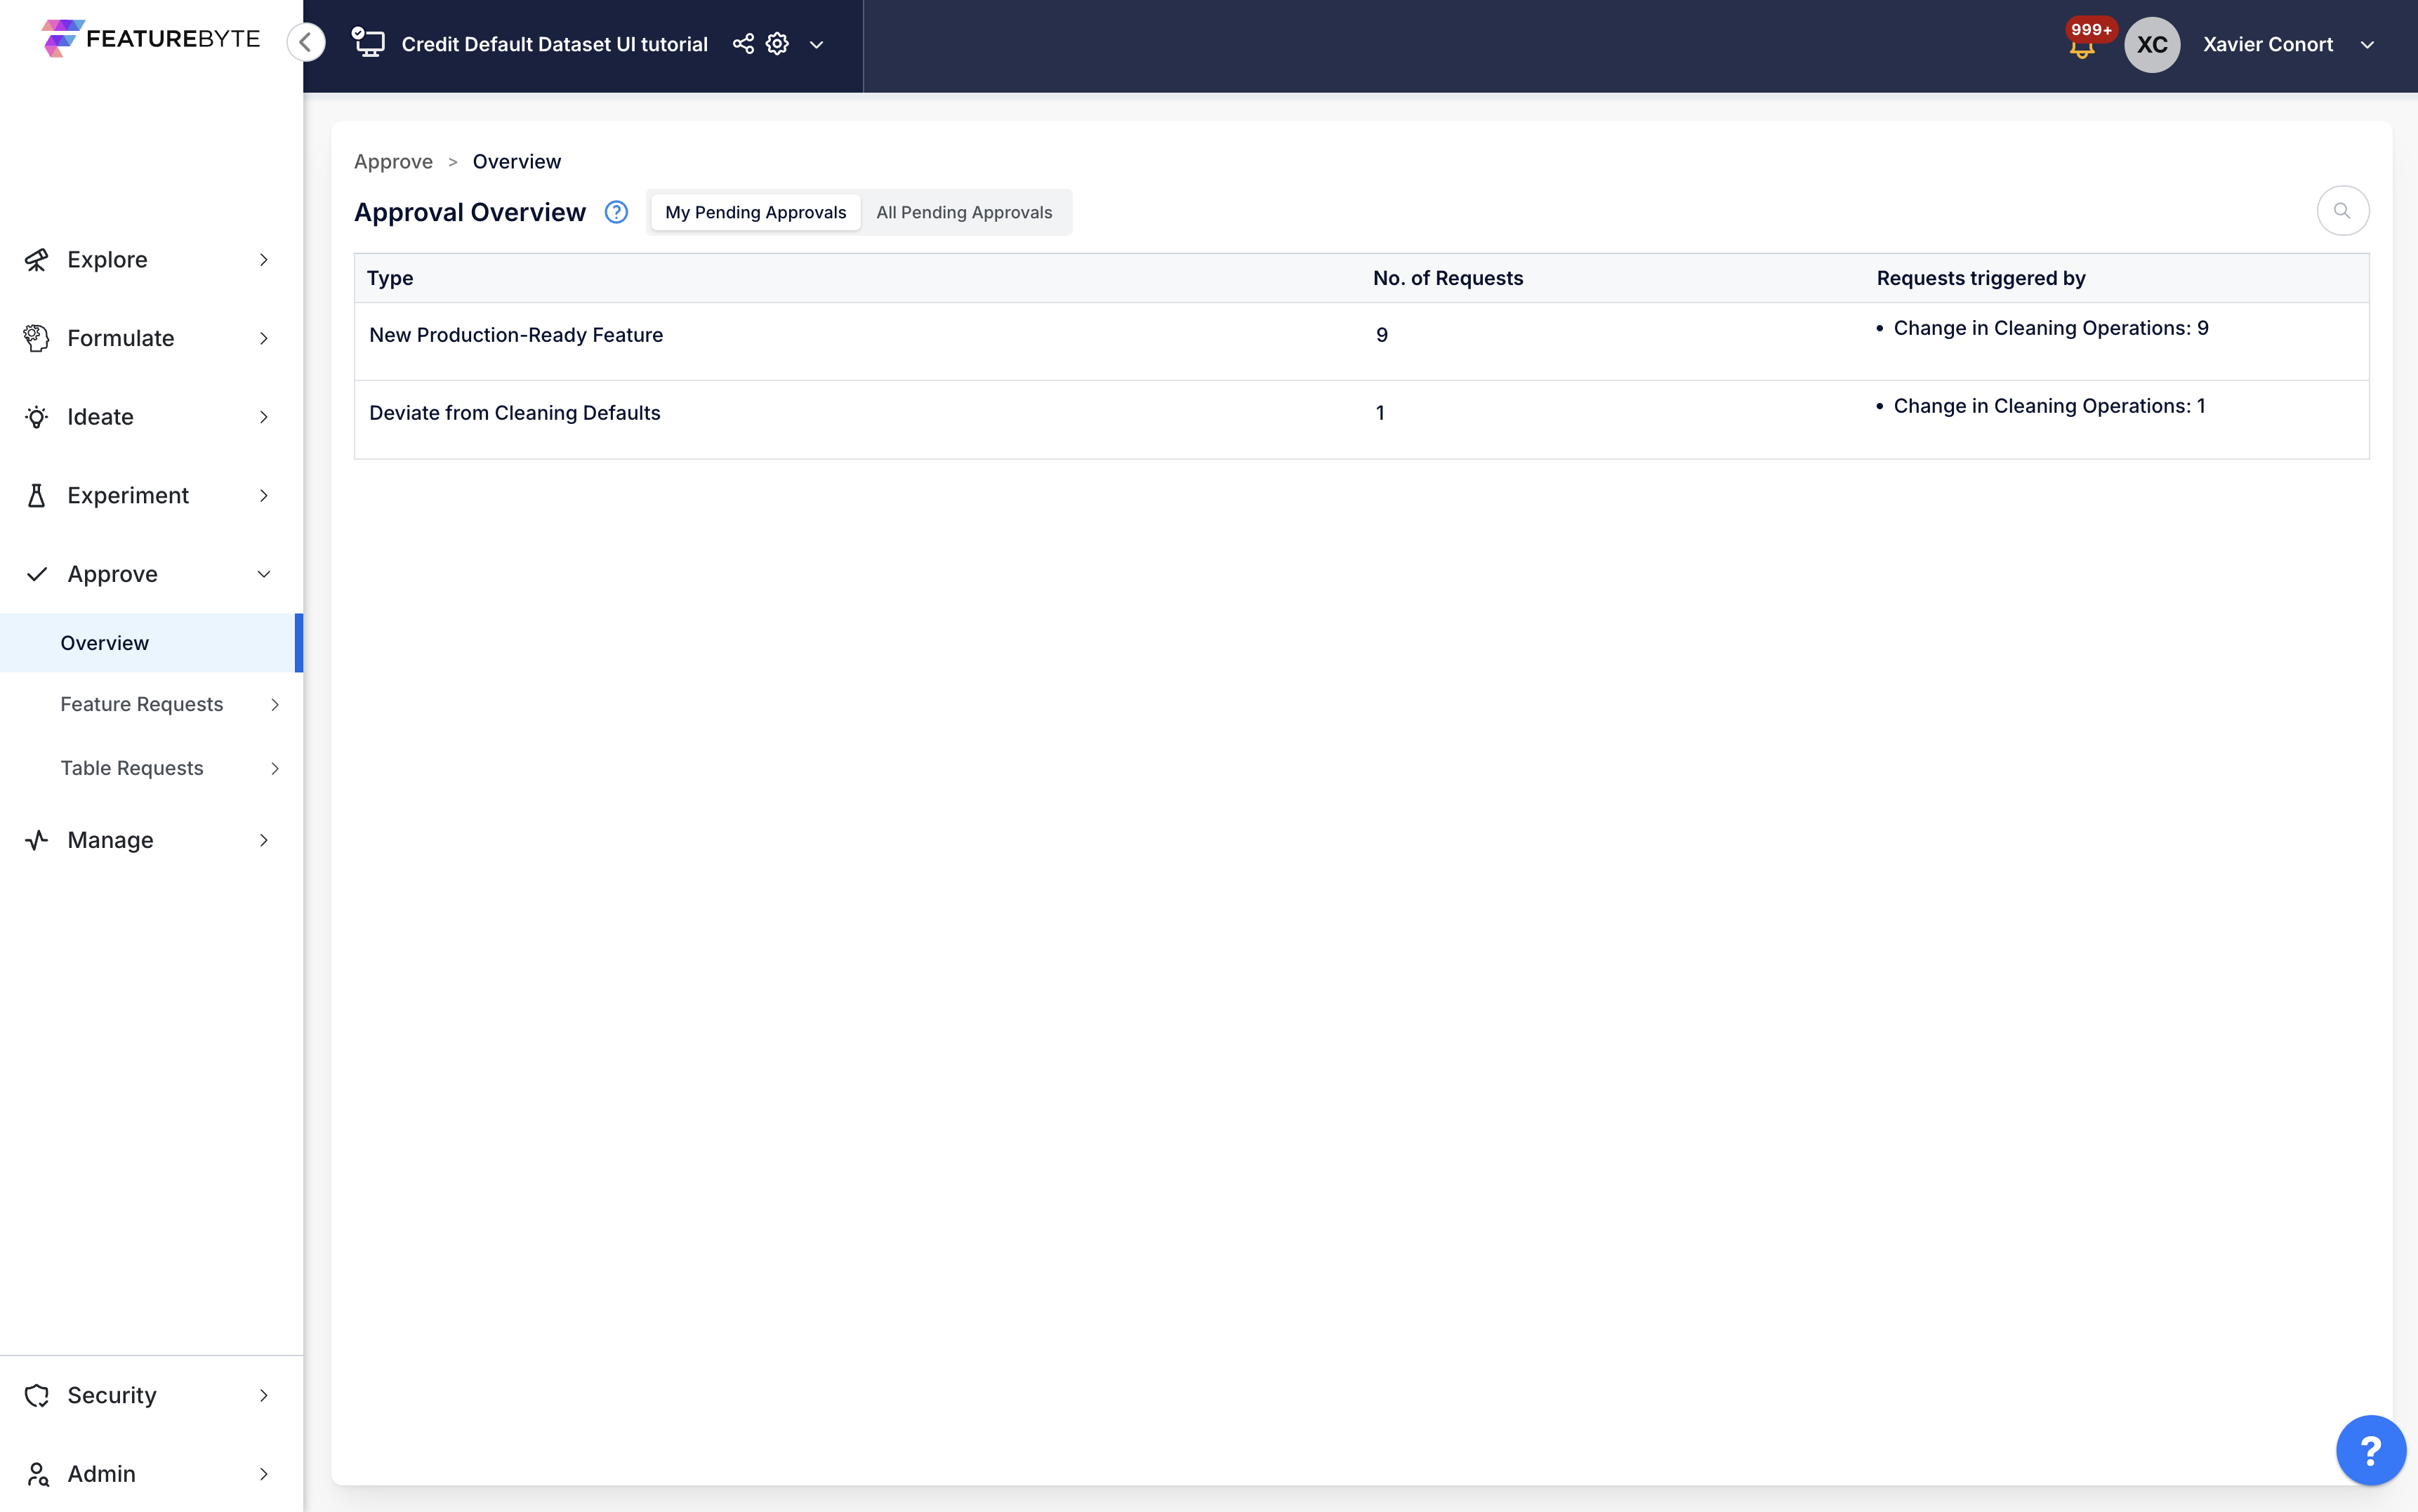Switch to My Pending Approvals view
The width and height of the screenshot is (2418, 1512).
click(x=755, y=212)
